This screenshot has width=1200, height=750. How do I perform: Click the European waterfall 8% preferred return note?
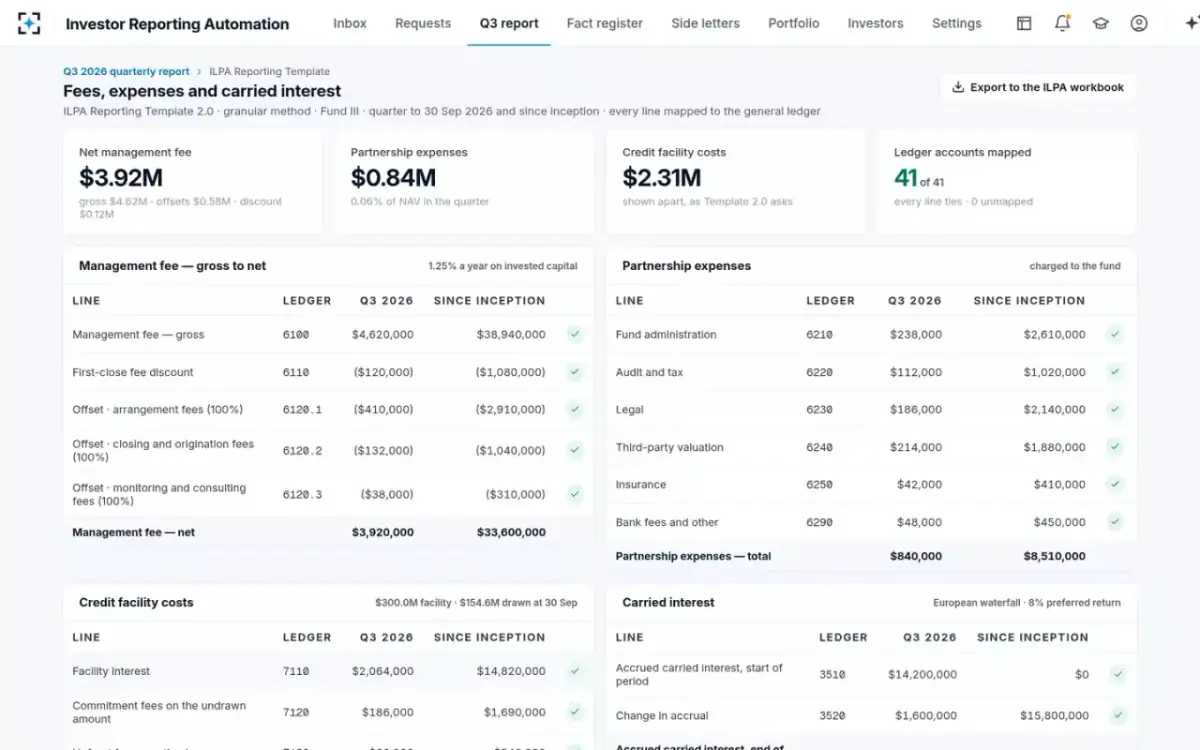pyautogui.click(x=1027, y=603)
